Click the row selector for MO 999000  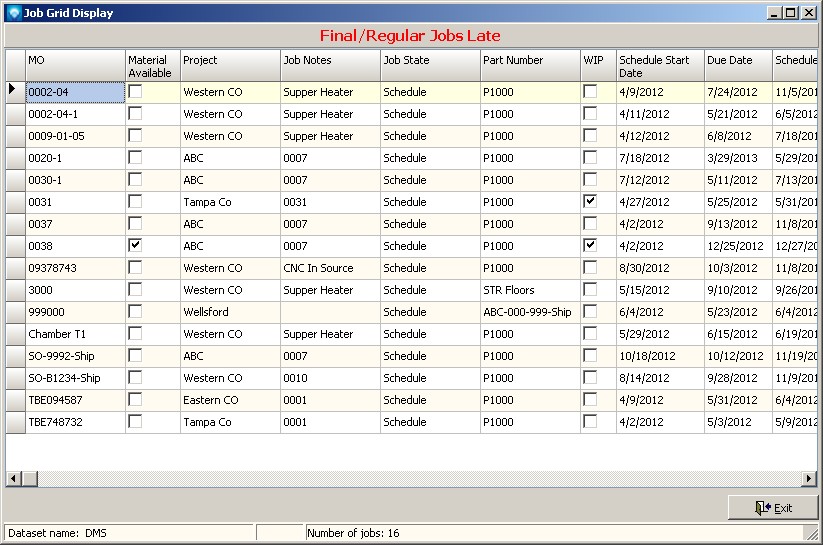click(x=14, y=312)
